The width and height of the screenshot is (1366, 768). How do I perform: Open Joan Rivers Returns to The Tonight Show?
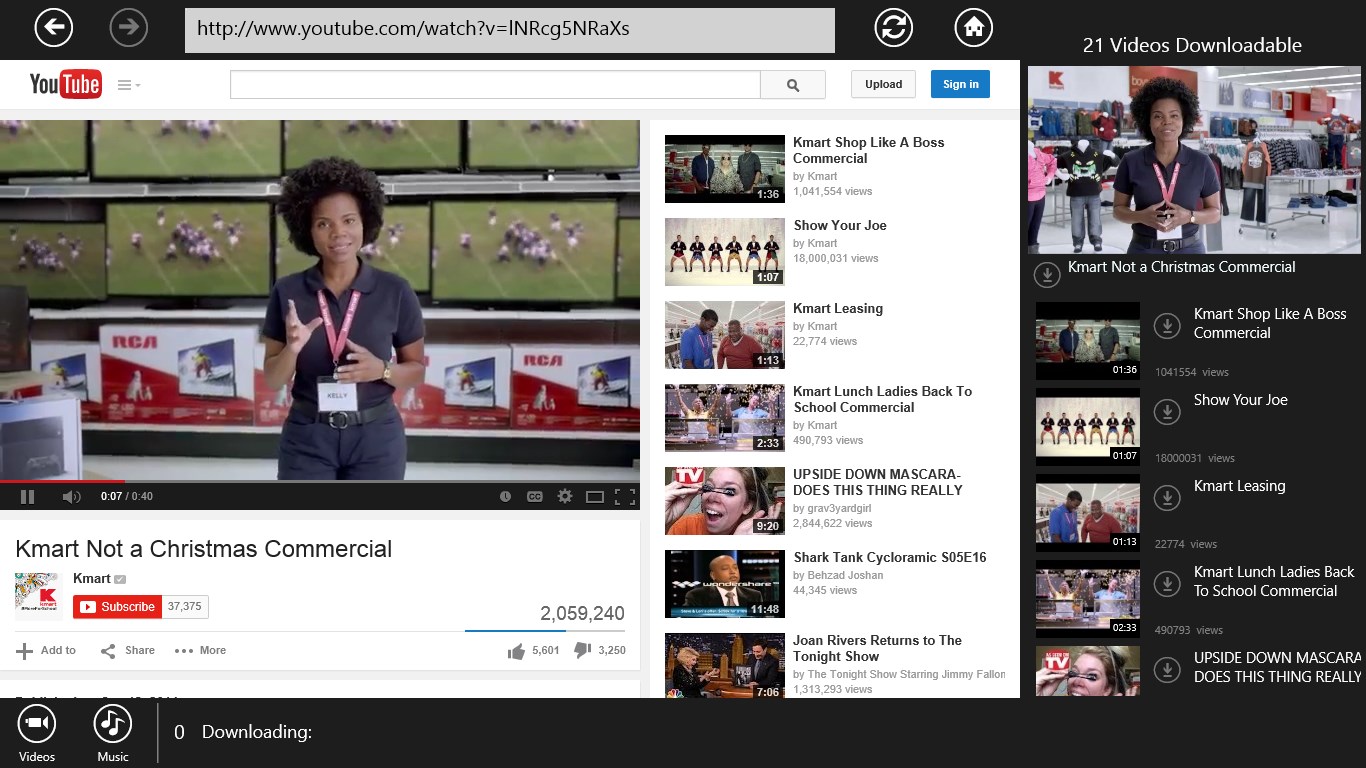877,648
